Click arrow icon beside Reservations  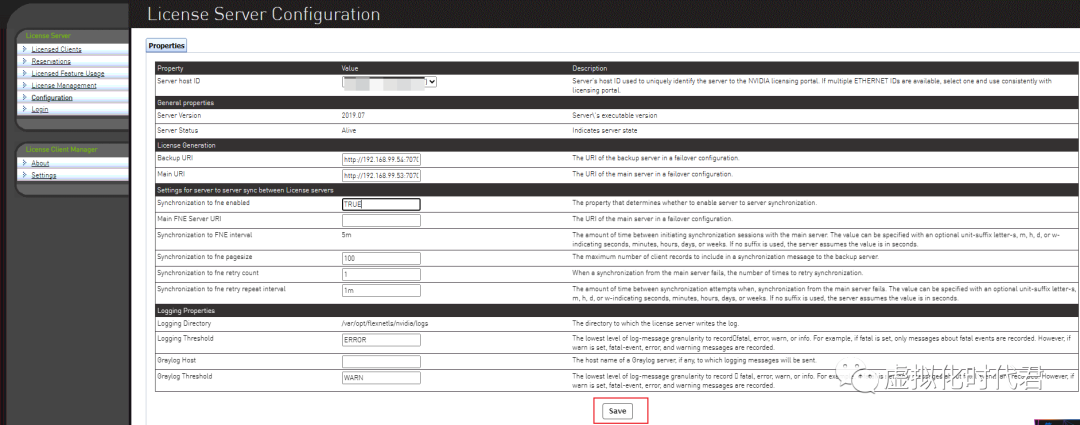coord(24,61)
